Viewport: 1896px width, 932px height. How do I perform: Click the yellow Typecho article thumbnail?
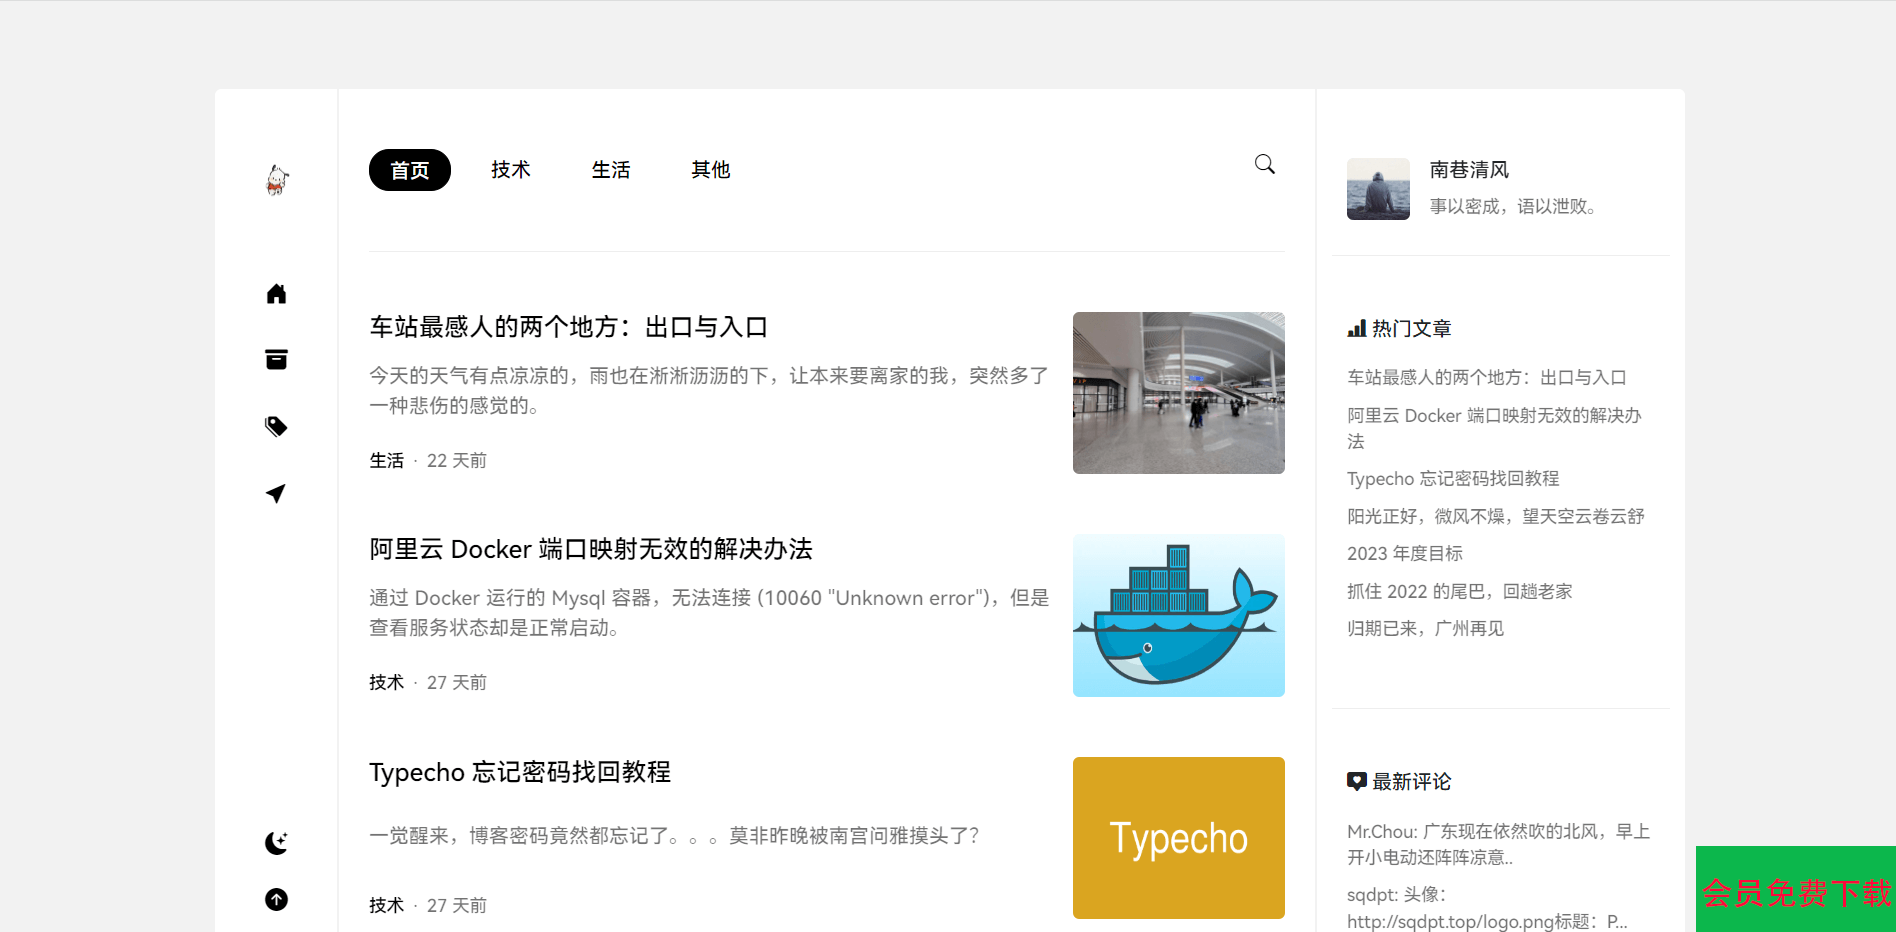coord(1178,838)
